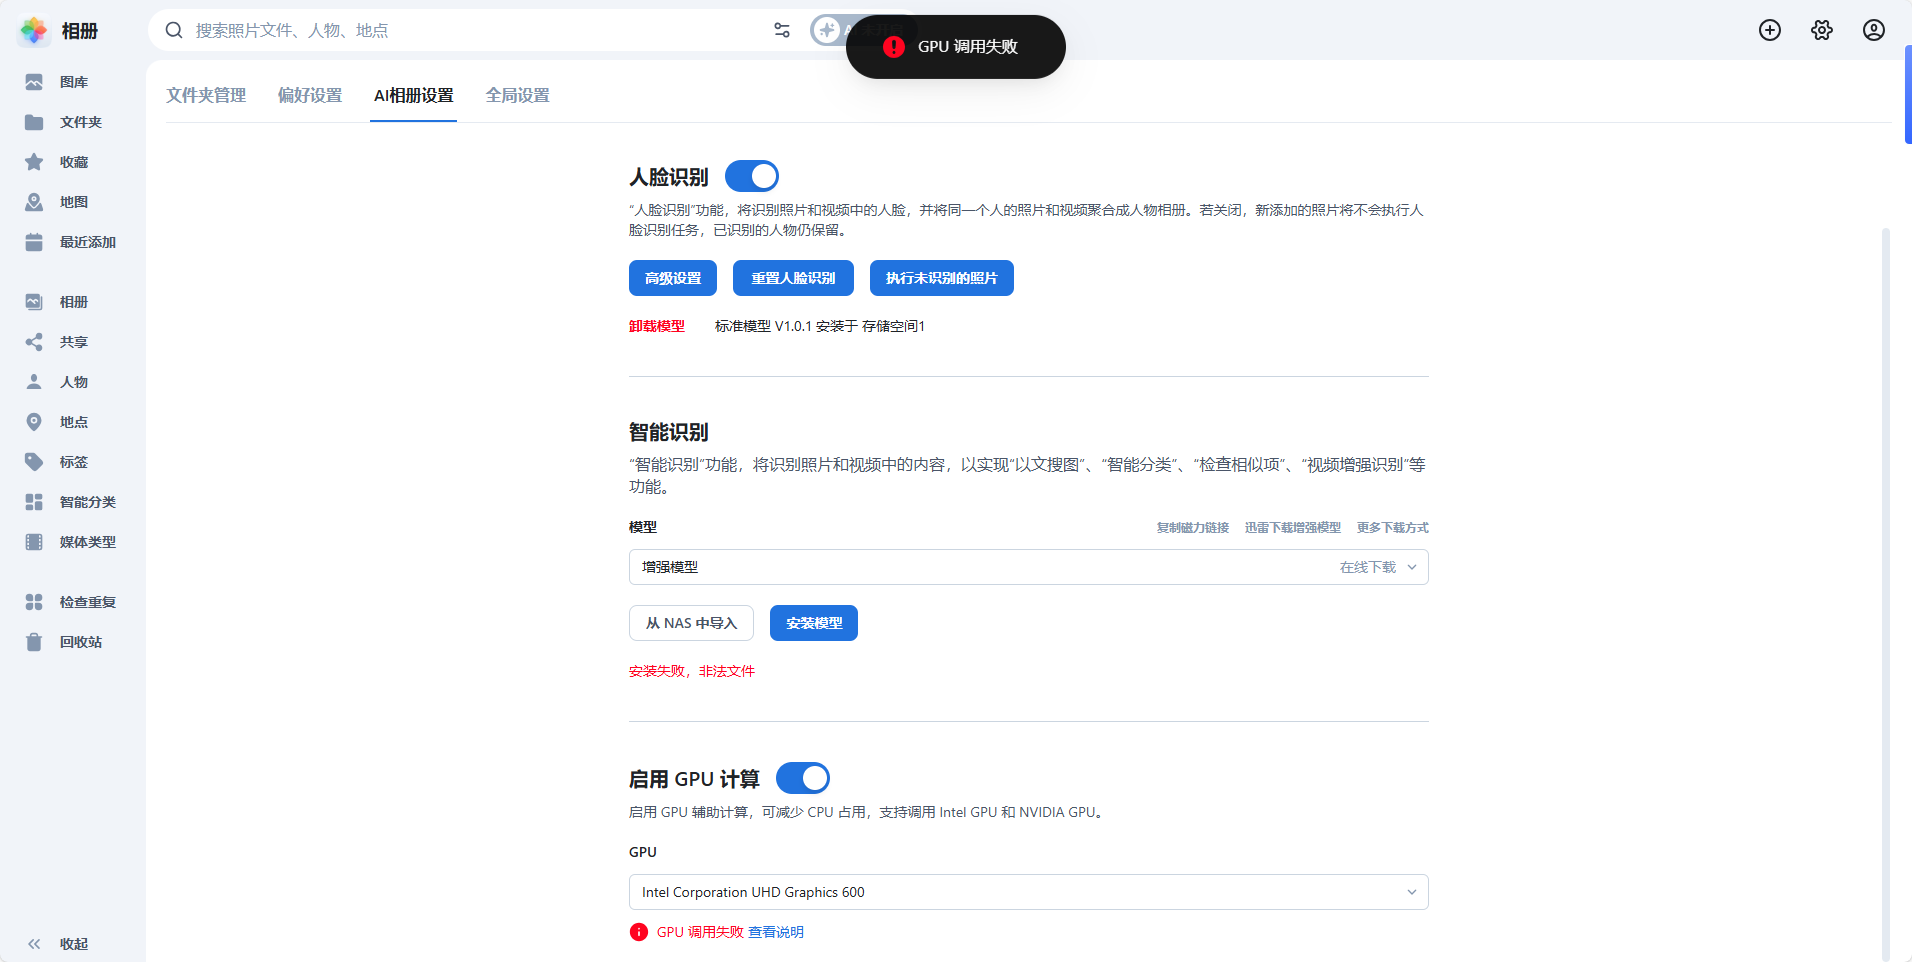Open the Folders (文件夹) sidebar icon
1912x962 pixels.
click(x=34, y=122)
